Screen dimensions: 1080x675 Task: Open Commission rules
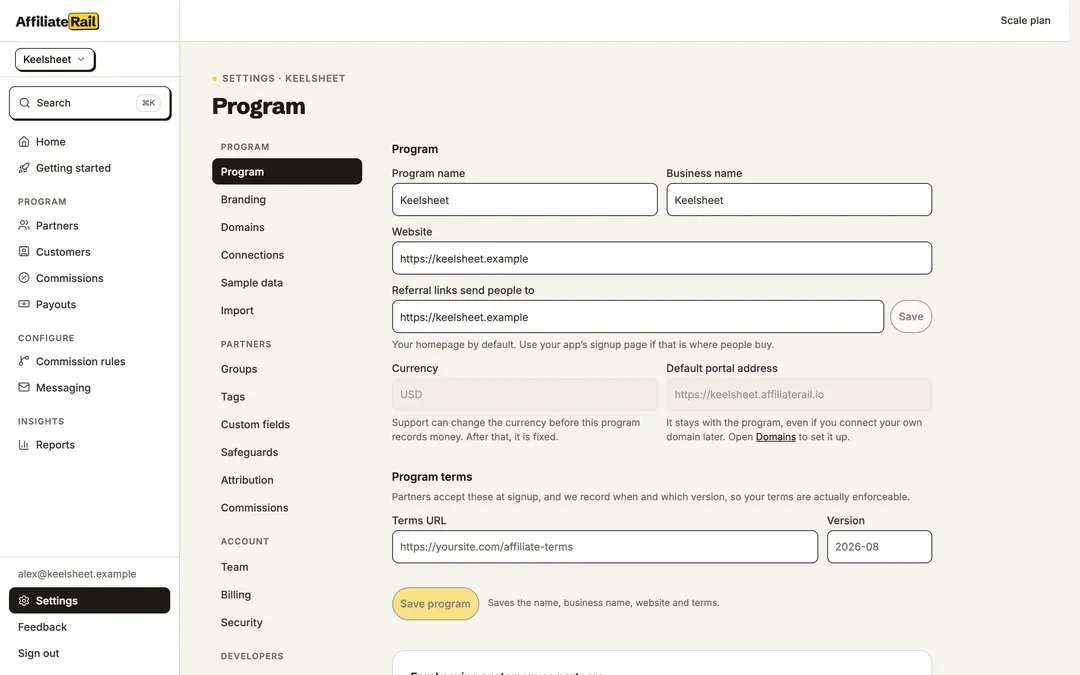[x=90, y=361]
